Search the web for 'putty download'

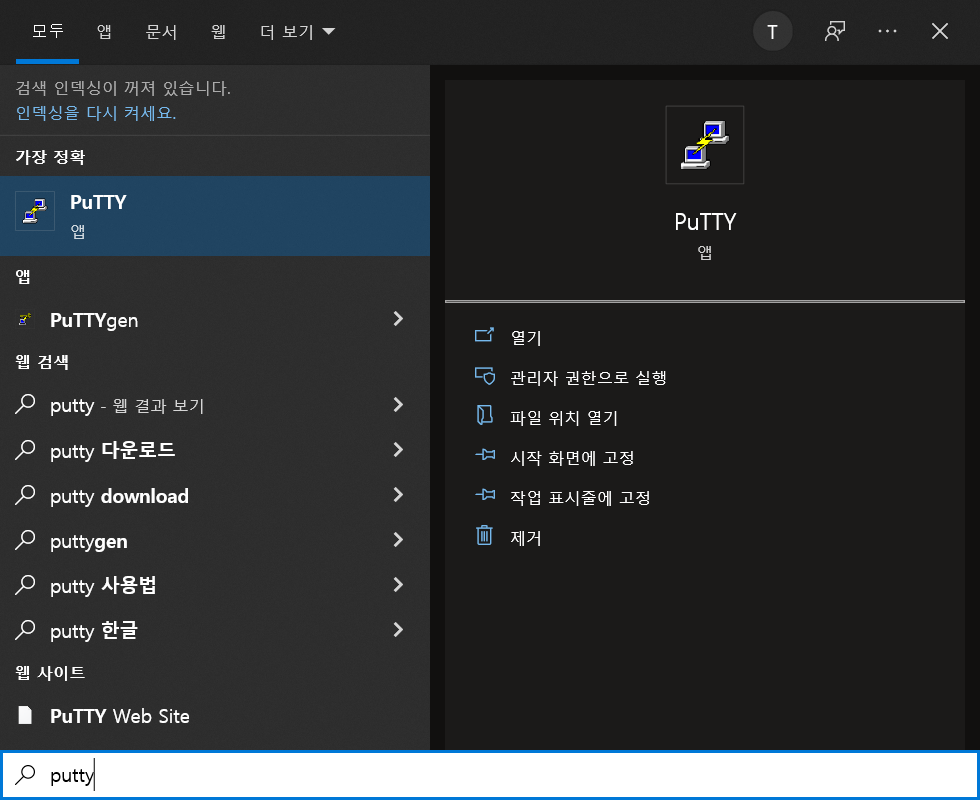pos(214,495)
